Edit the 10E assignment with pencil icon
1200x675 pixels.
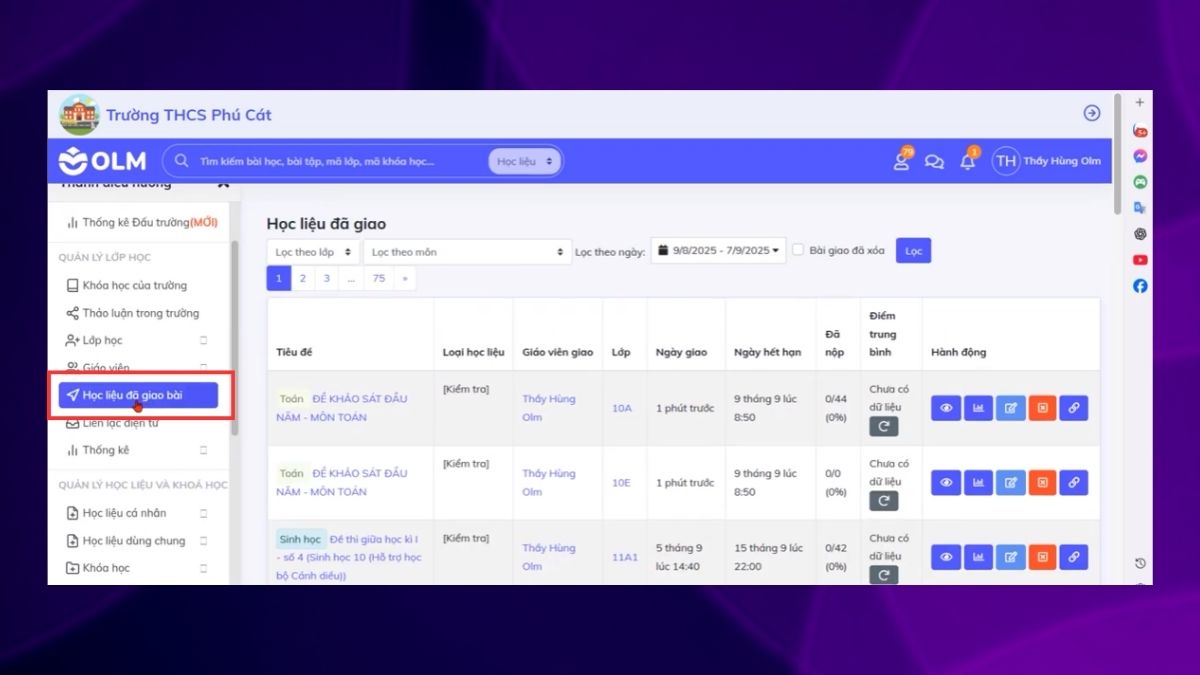click(x=1010, y=482)
